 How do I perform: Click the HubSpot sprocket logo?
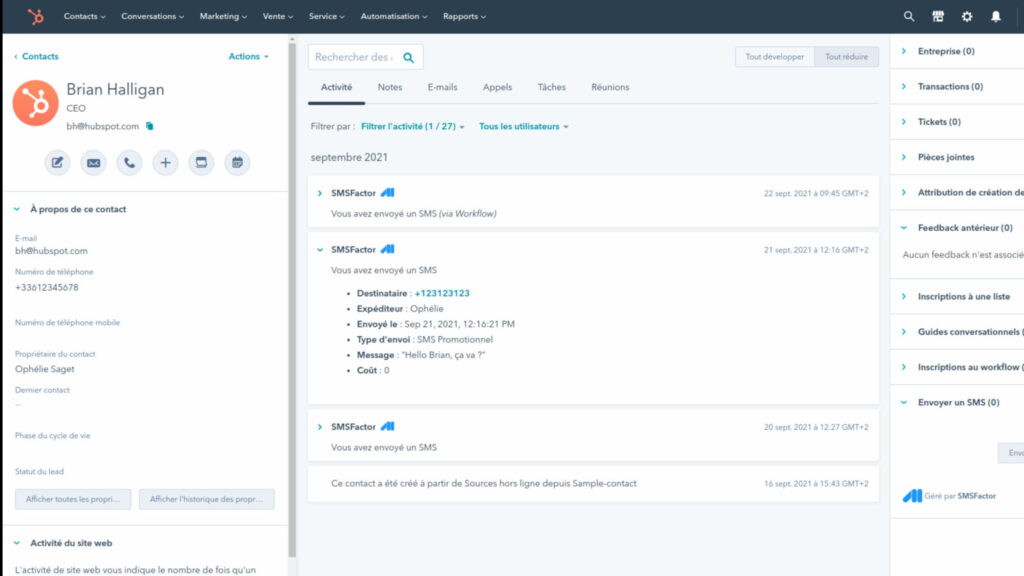[x=35, y=16]
